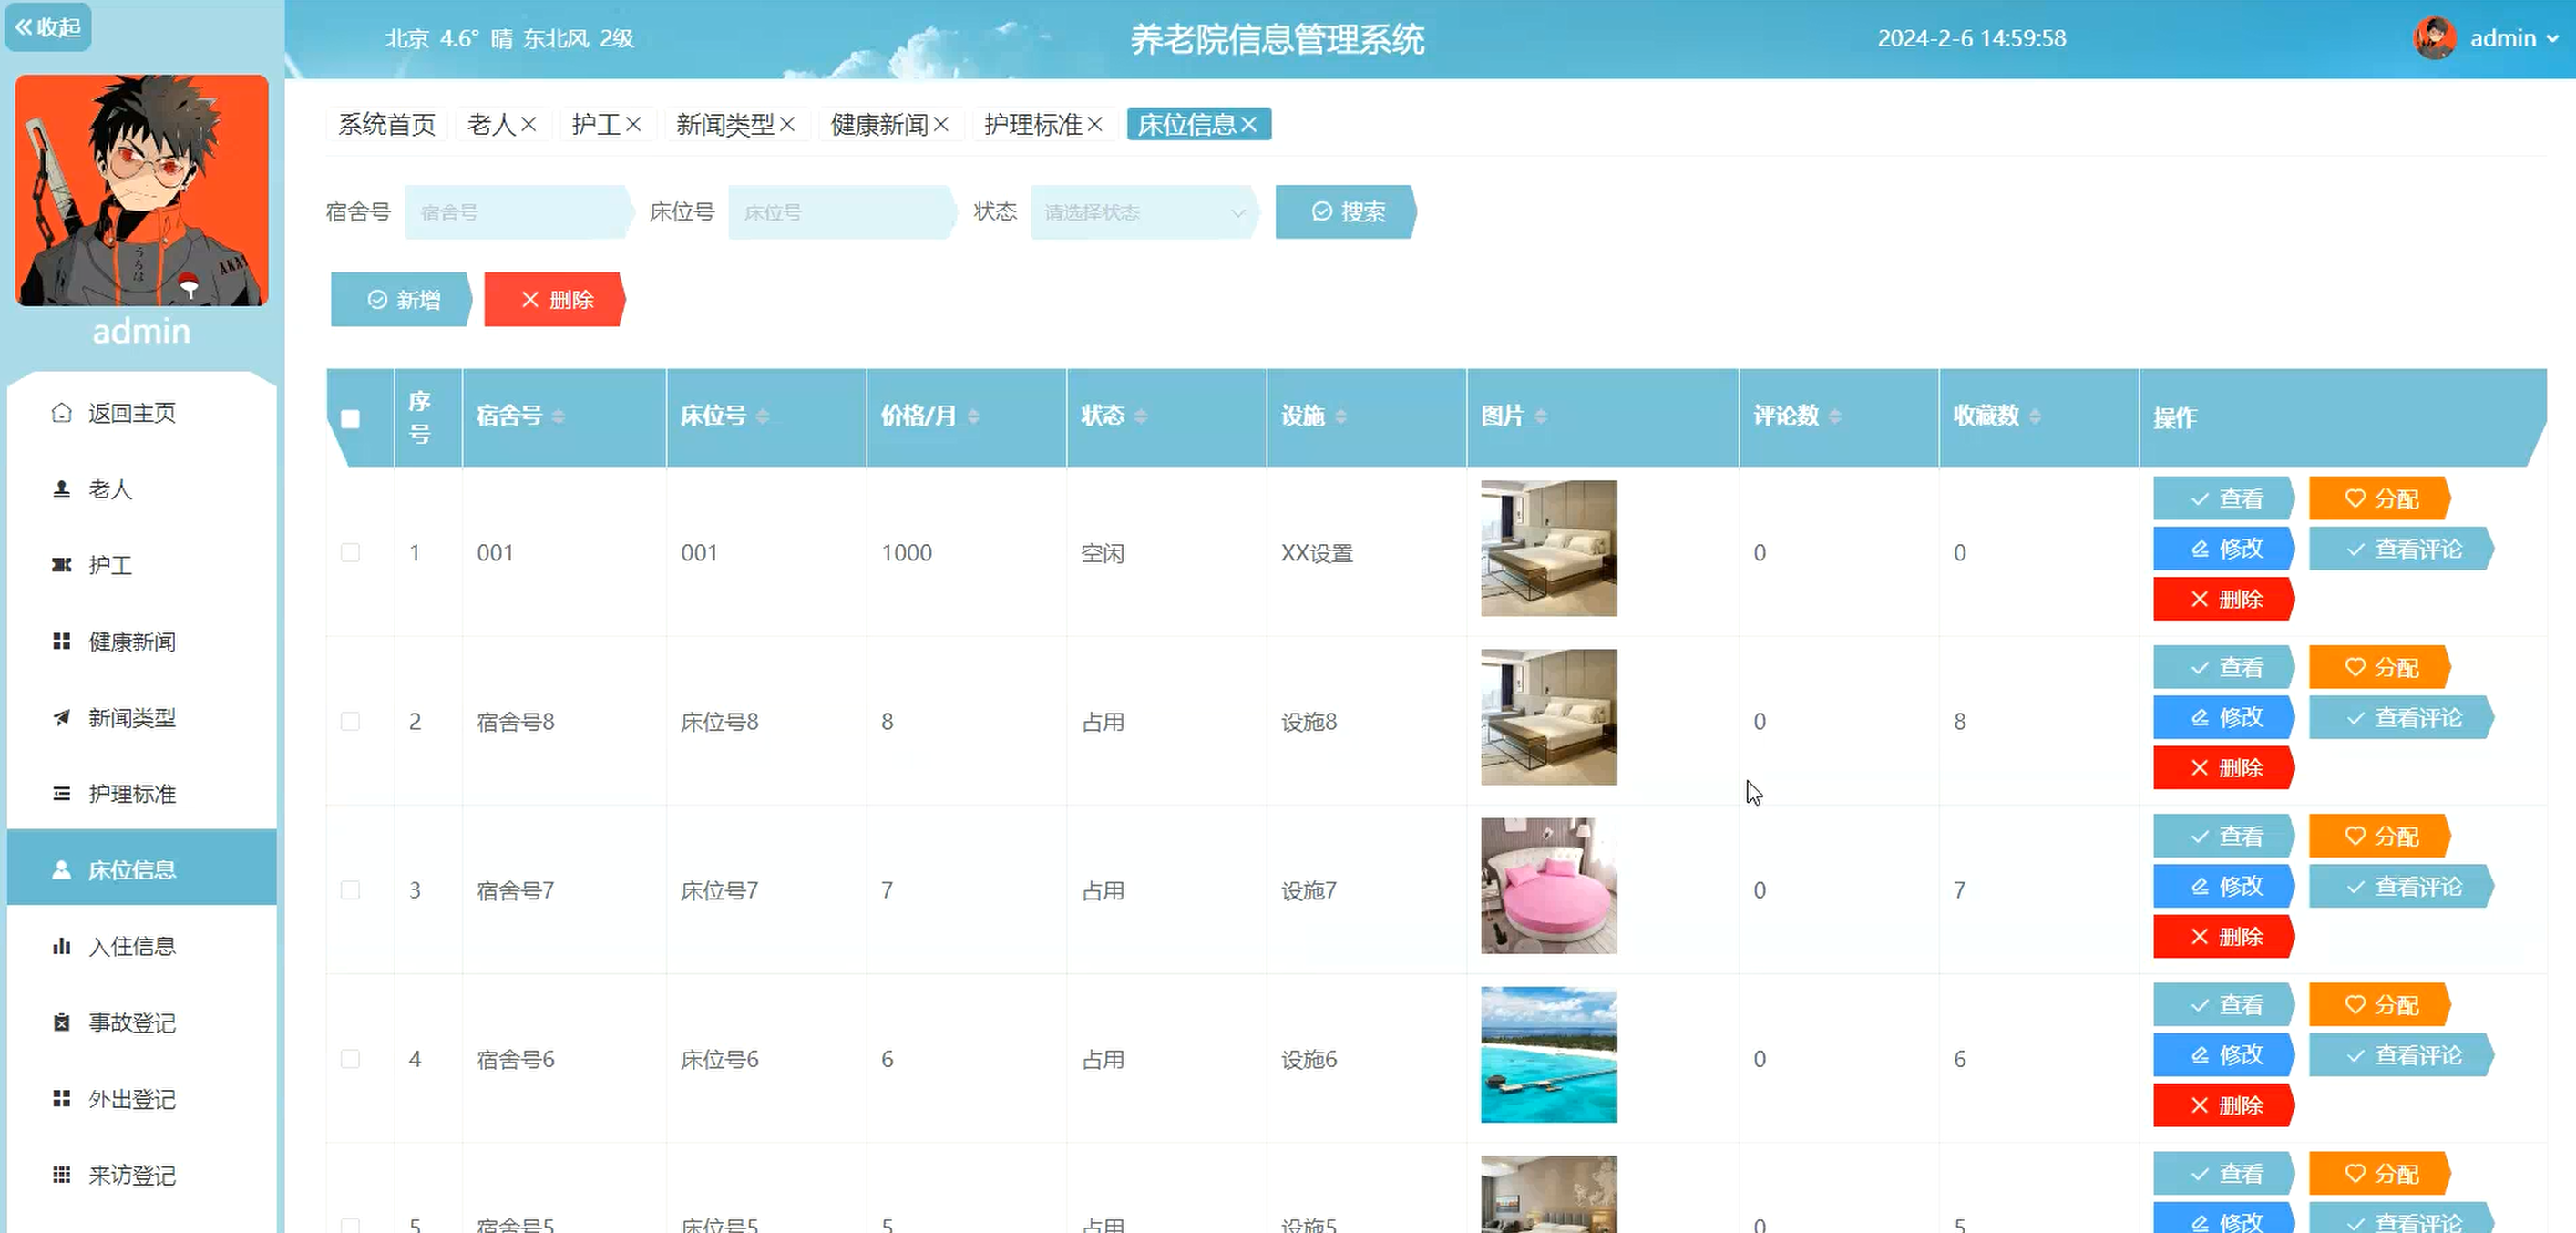Close the 床位信息 tab
This screenshot has width=2576, height=1233.
(1249, 124)
